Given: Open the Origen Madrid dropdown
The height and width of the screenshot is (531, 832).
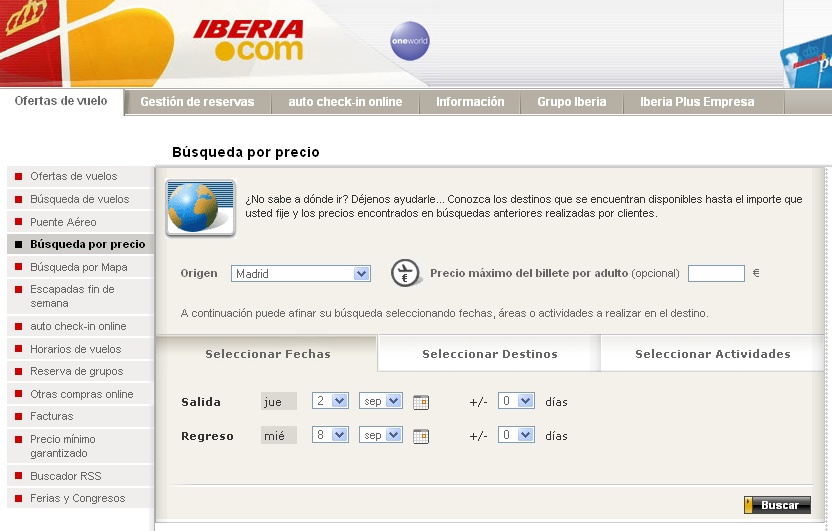Looking at the screenshot, I should pyautogui.click(x=300, y=274).
